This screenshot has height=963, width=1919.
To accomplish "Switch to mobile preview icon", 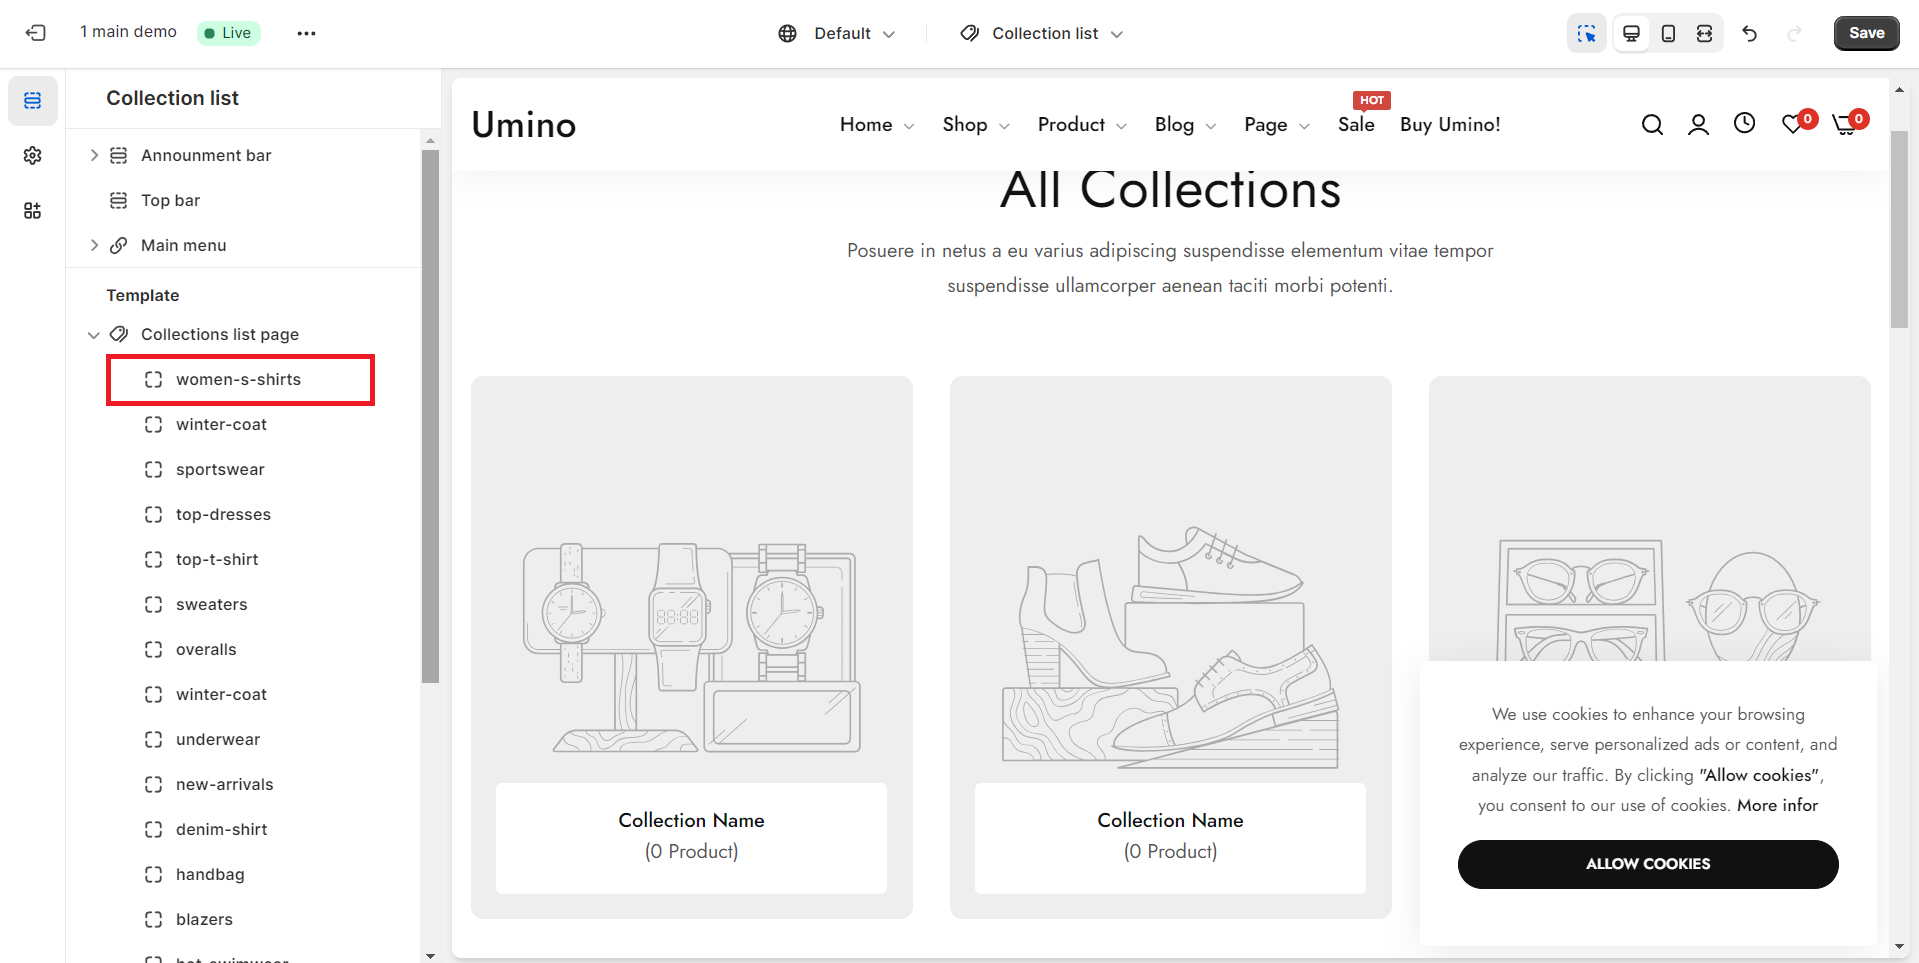I will [x=1668, y=33].
